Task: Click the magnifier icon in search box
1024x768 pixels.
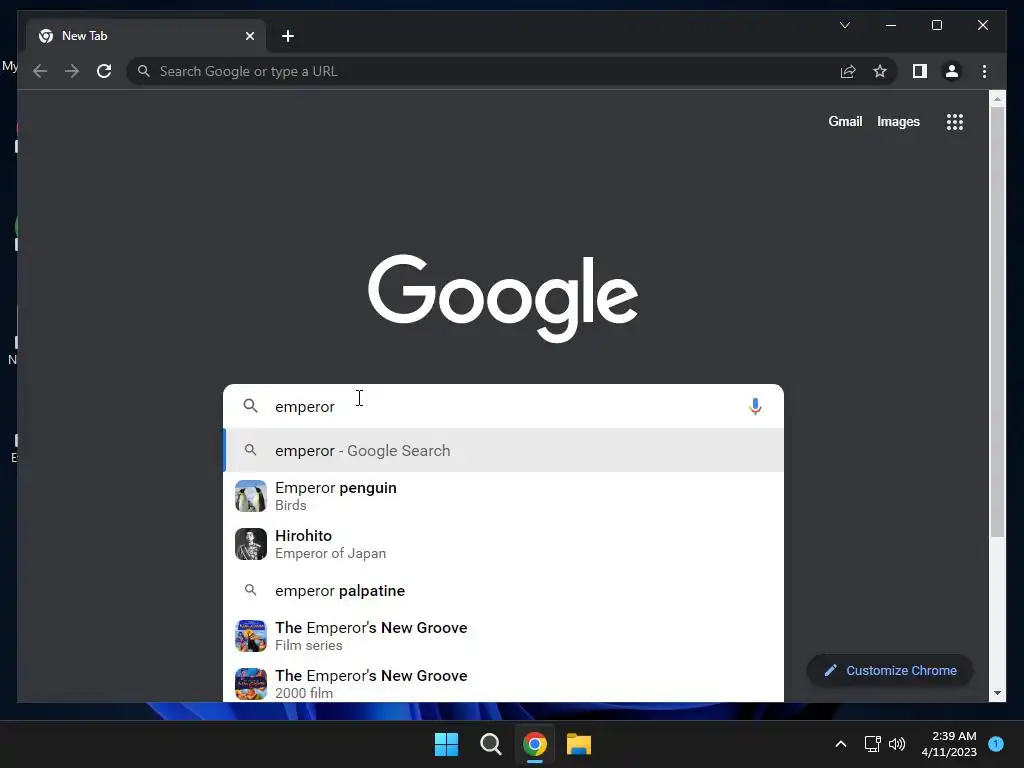Action: 250,406
